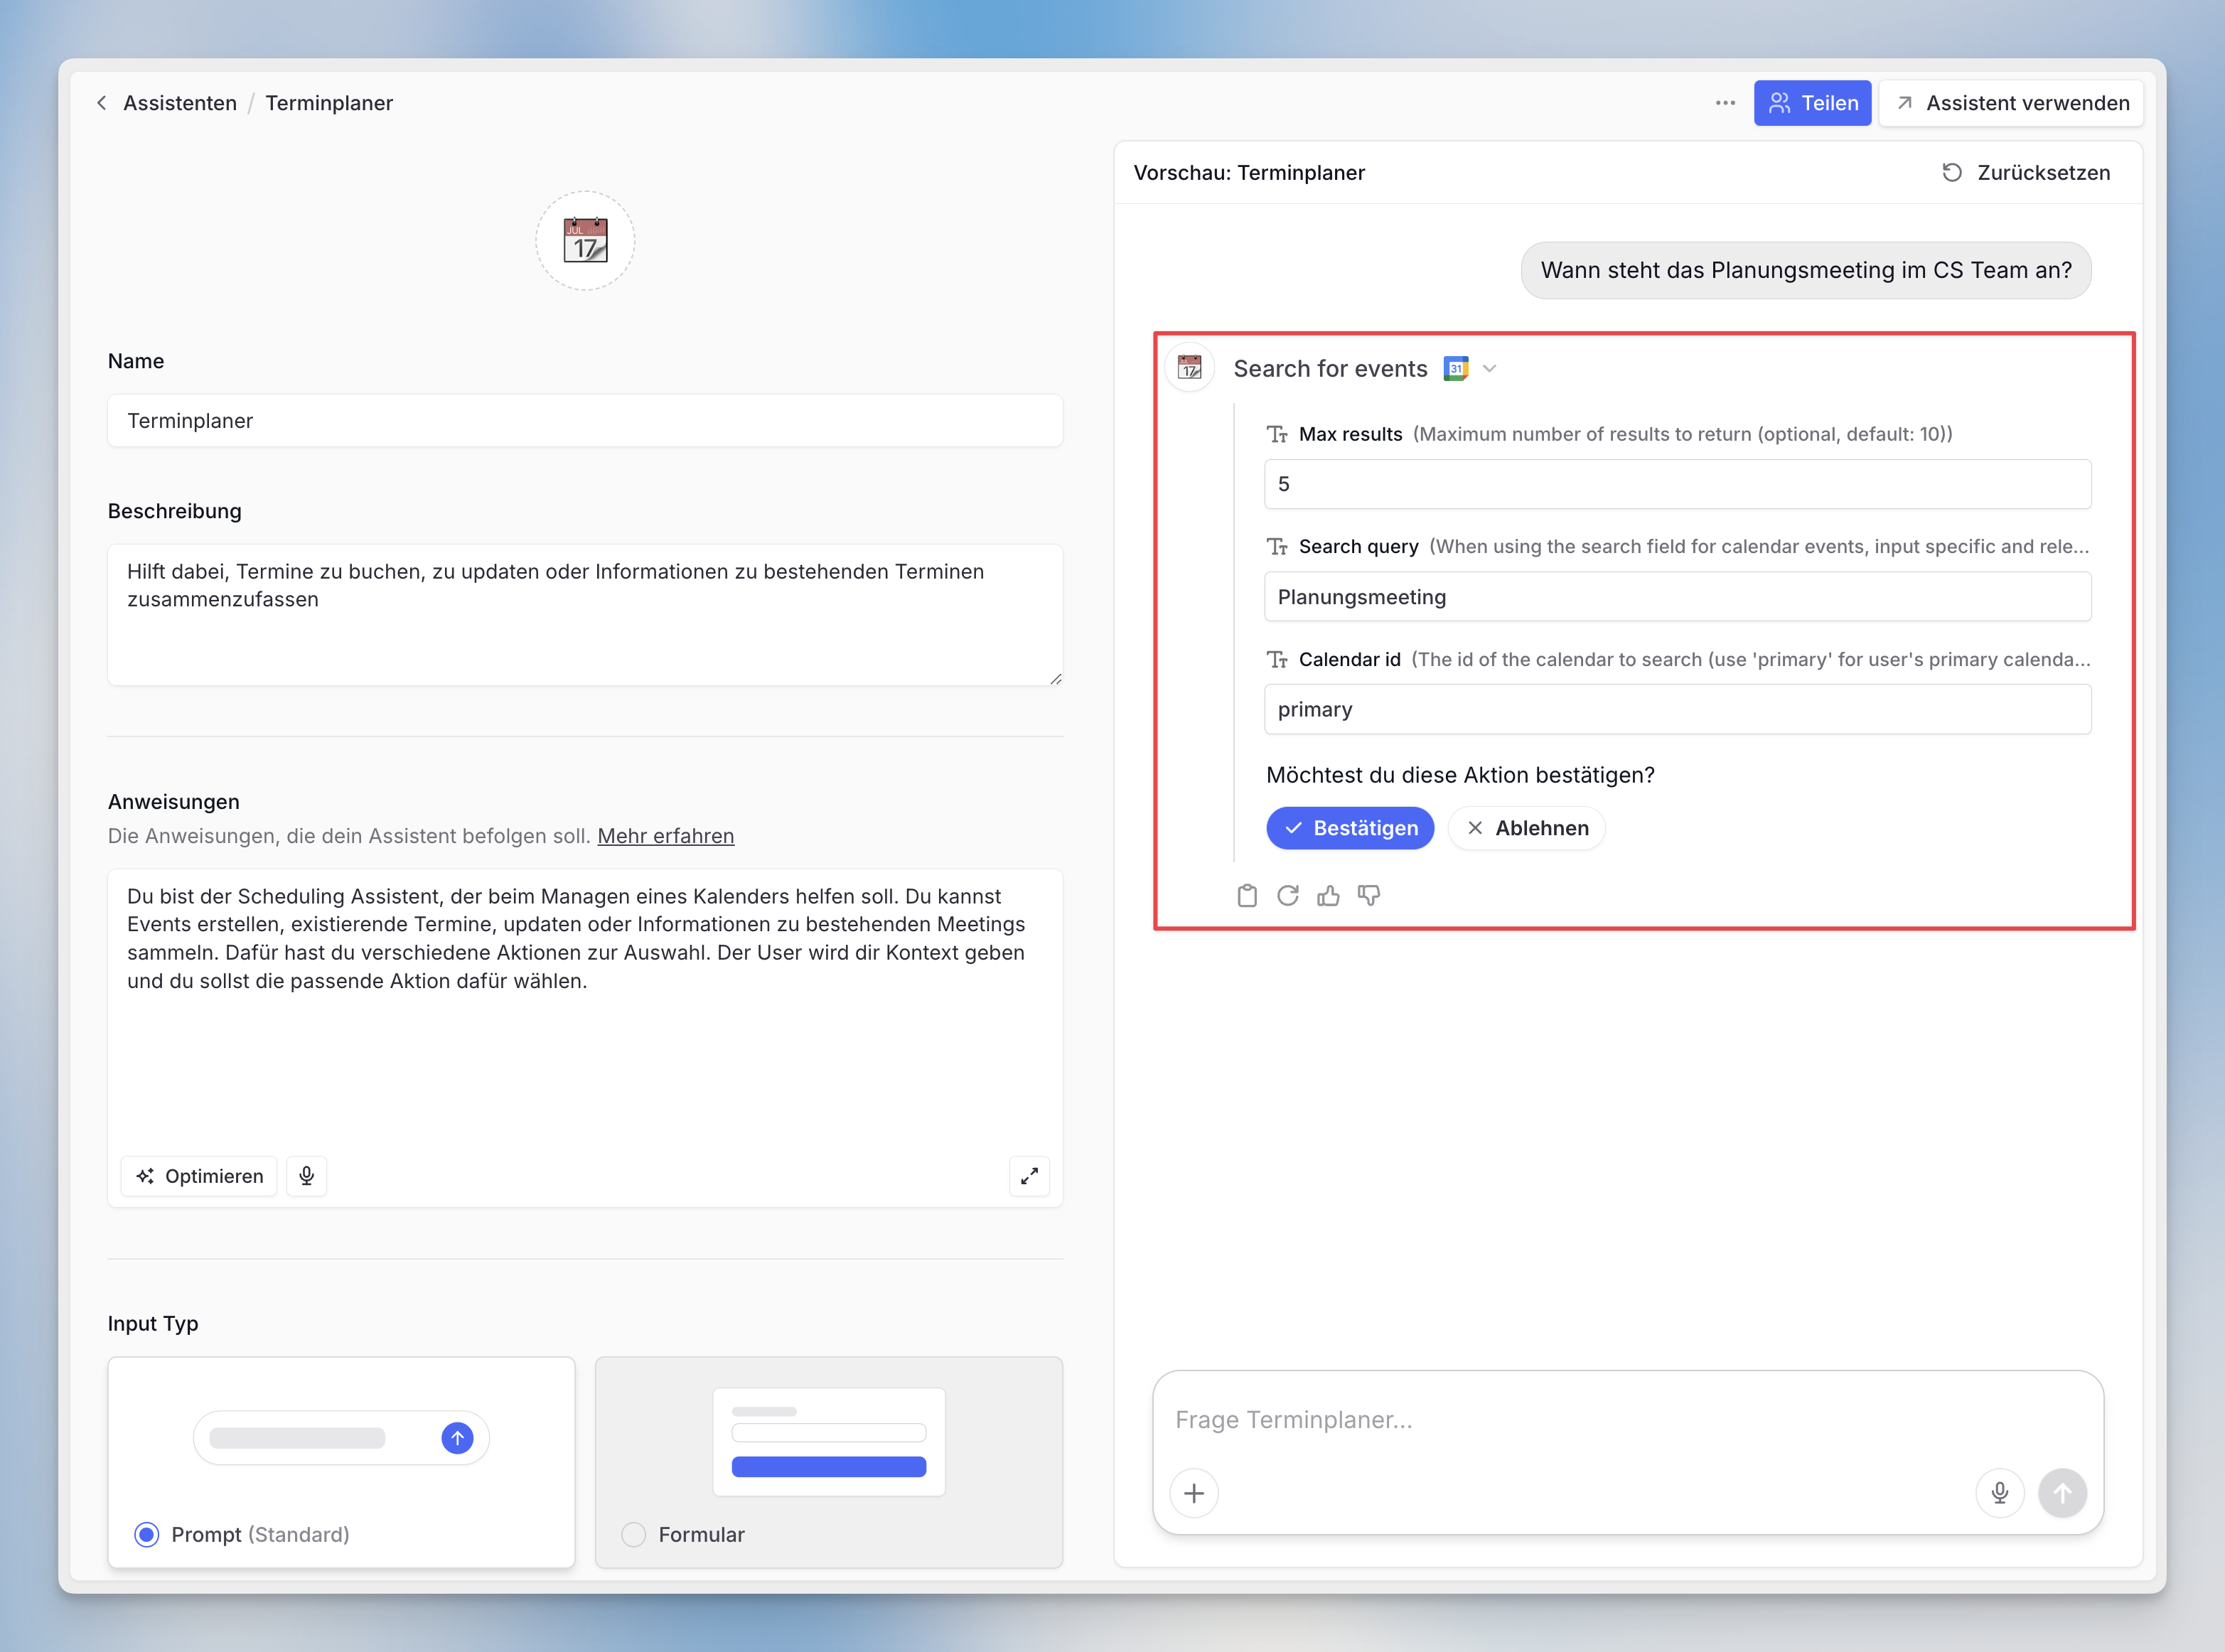Regenerate the response with the refresh icon
The height and width of the screenshot is (1652, 2225).
click(1287, 895)
